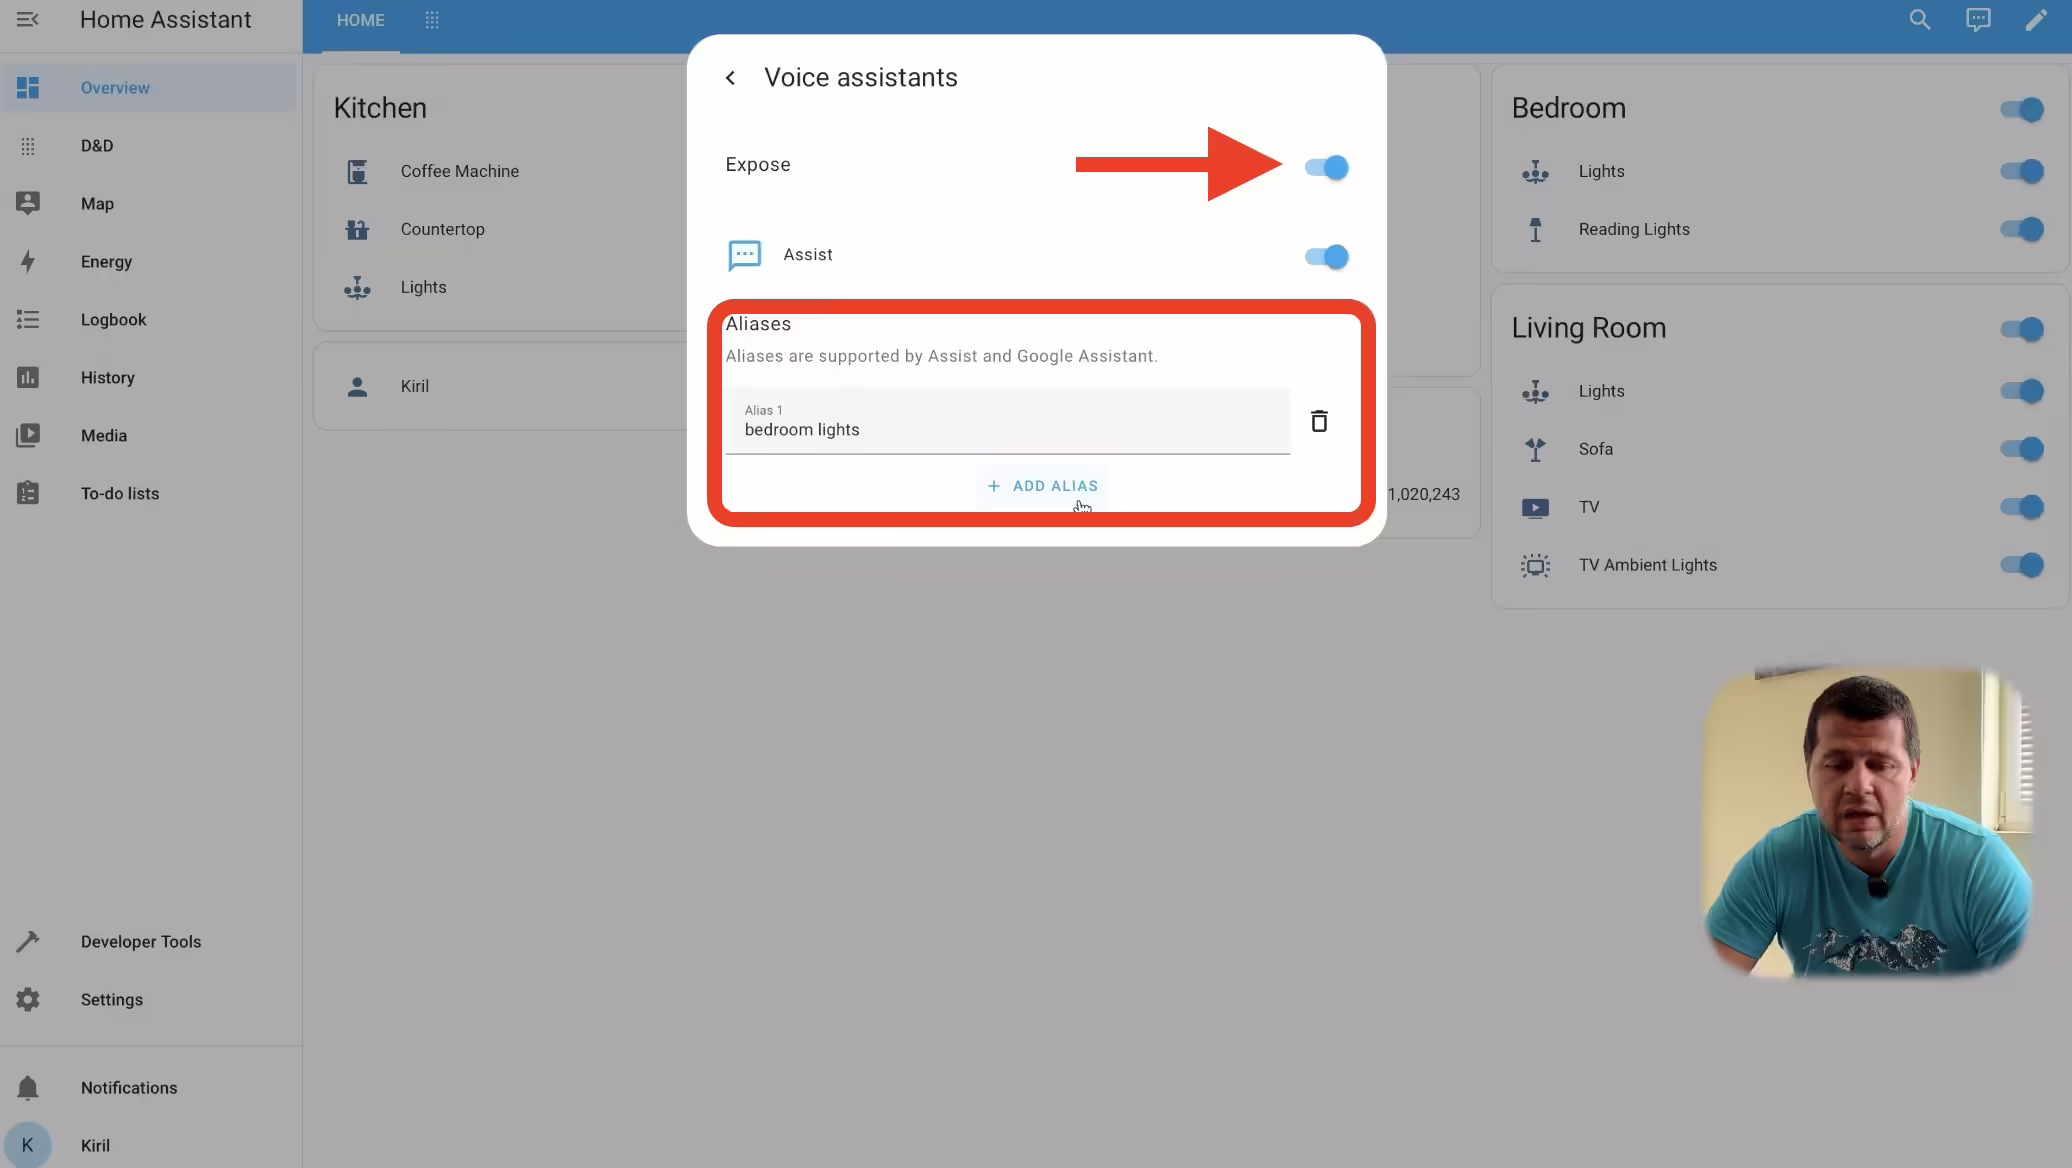
Task: Open the History page in sidebar
Action: pos(150,378)
